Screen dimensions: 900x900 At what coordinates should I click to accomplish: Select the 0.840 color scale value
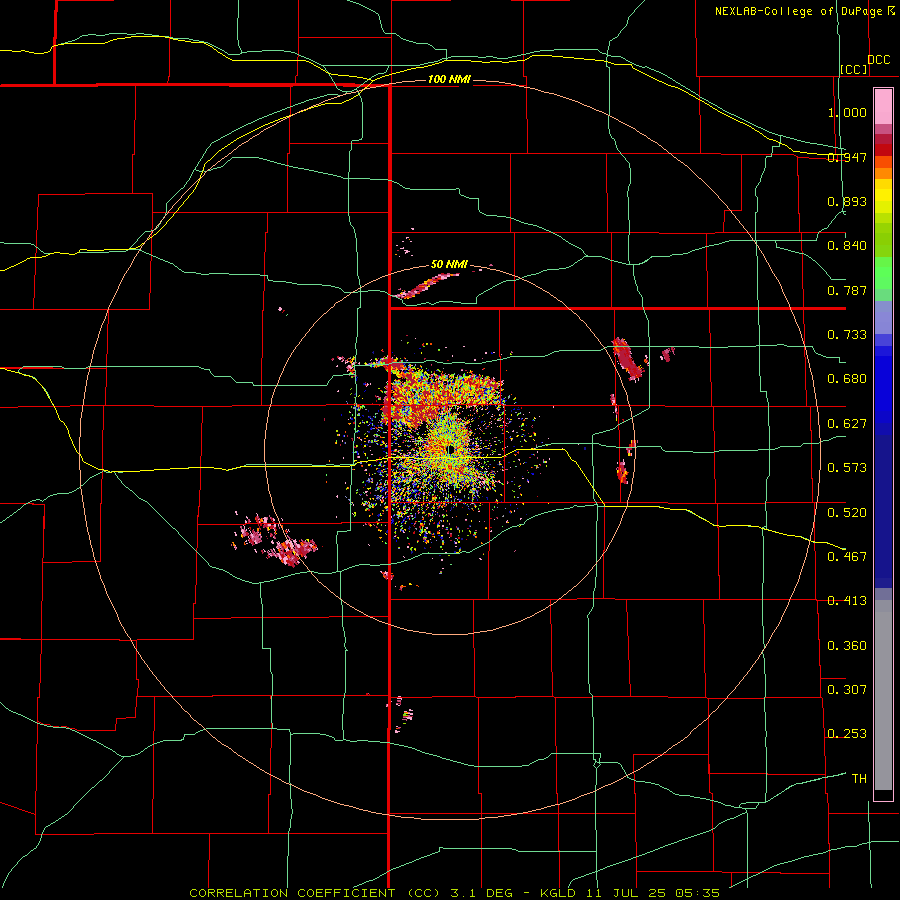(x=847, y=246)
